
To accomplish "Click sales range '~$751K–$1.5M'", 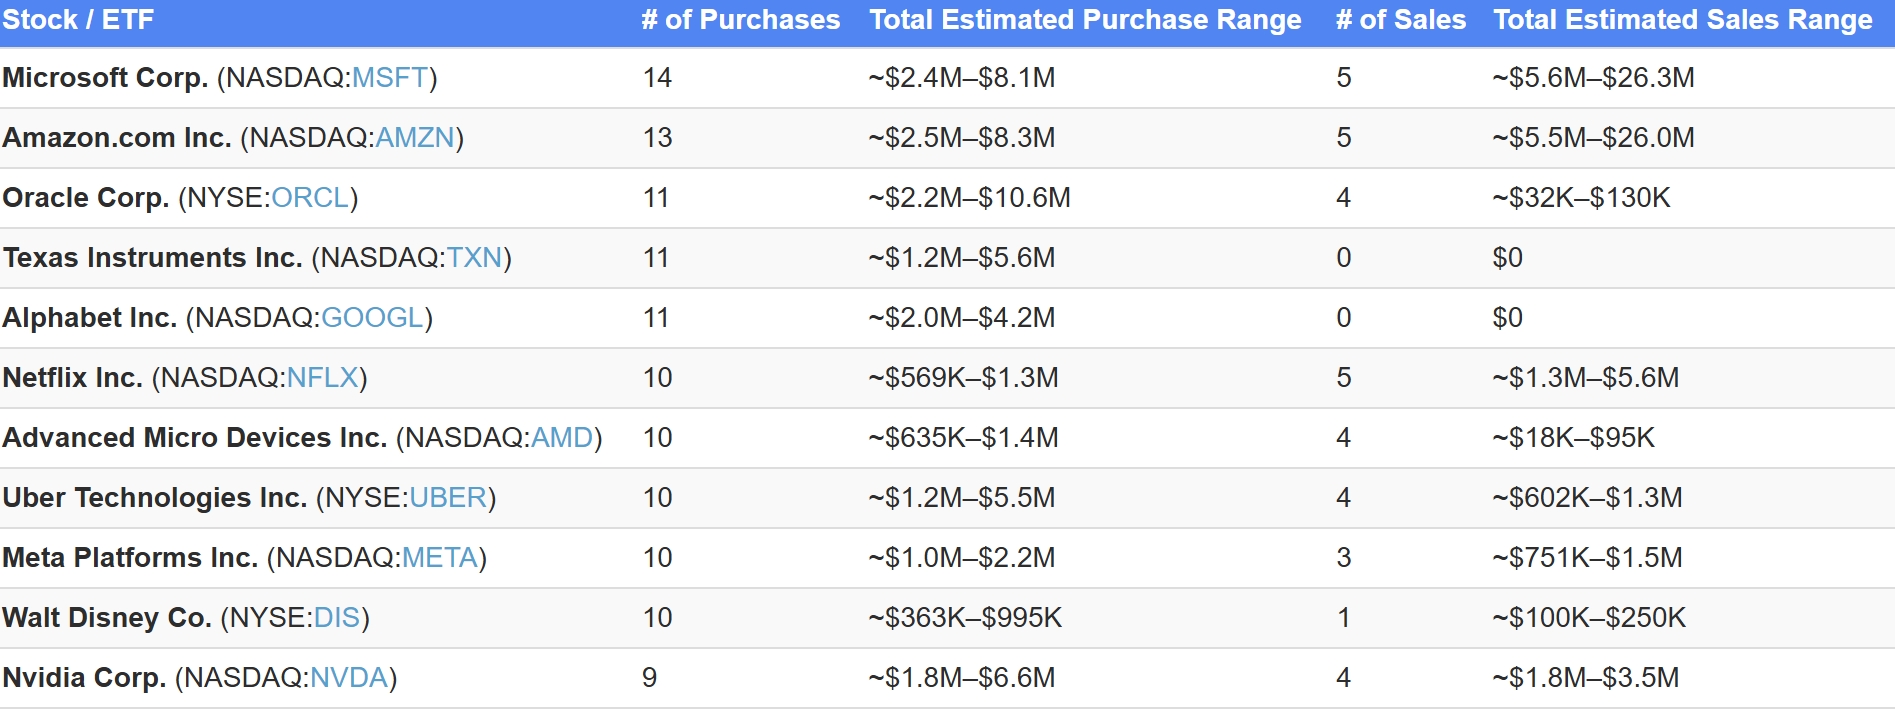I will 1588,558.
